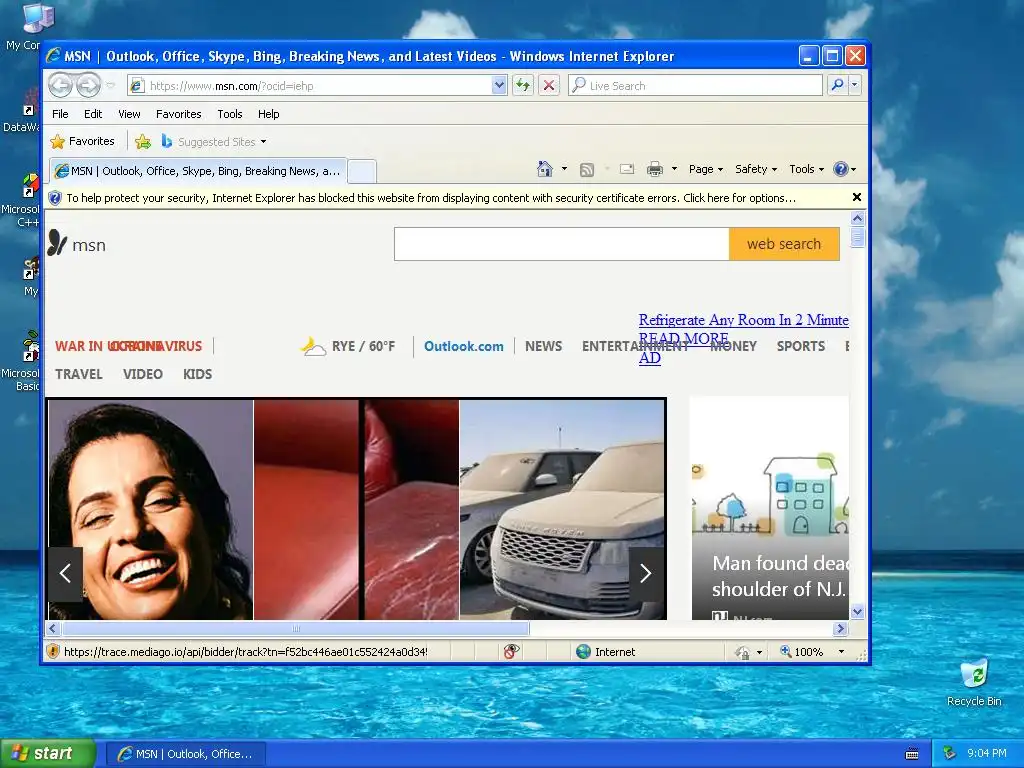Open a new blank tab
The width and height of the screenshot is (1024, 768).
tap(361, 171)
